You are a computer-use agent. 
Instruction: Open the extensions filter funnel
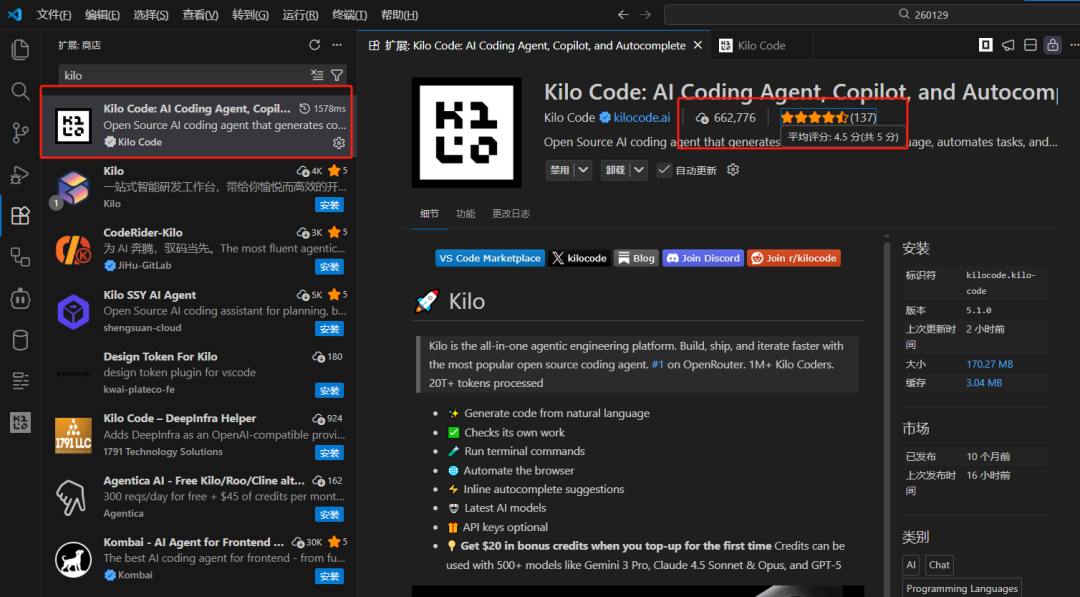[x=337, y=75]
